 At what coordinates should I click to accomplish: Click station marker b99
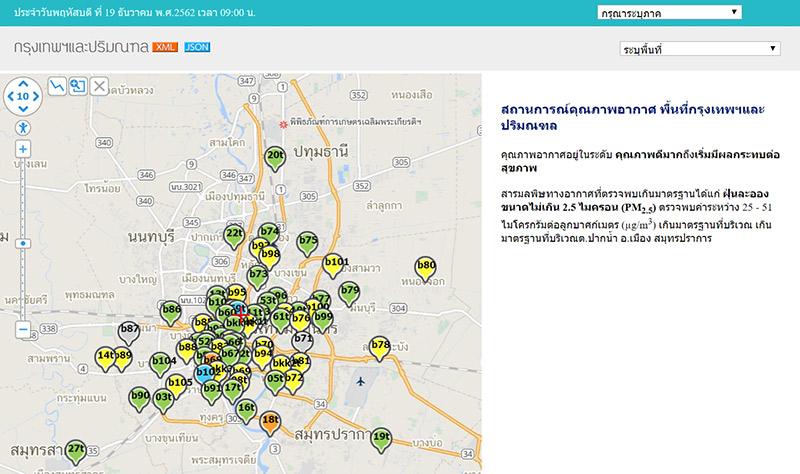tap(323, 319)
